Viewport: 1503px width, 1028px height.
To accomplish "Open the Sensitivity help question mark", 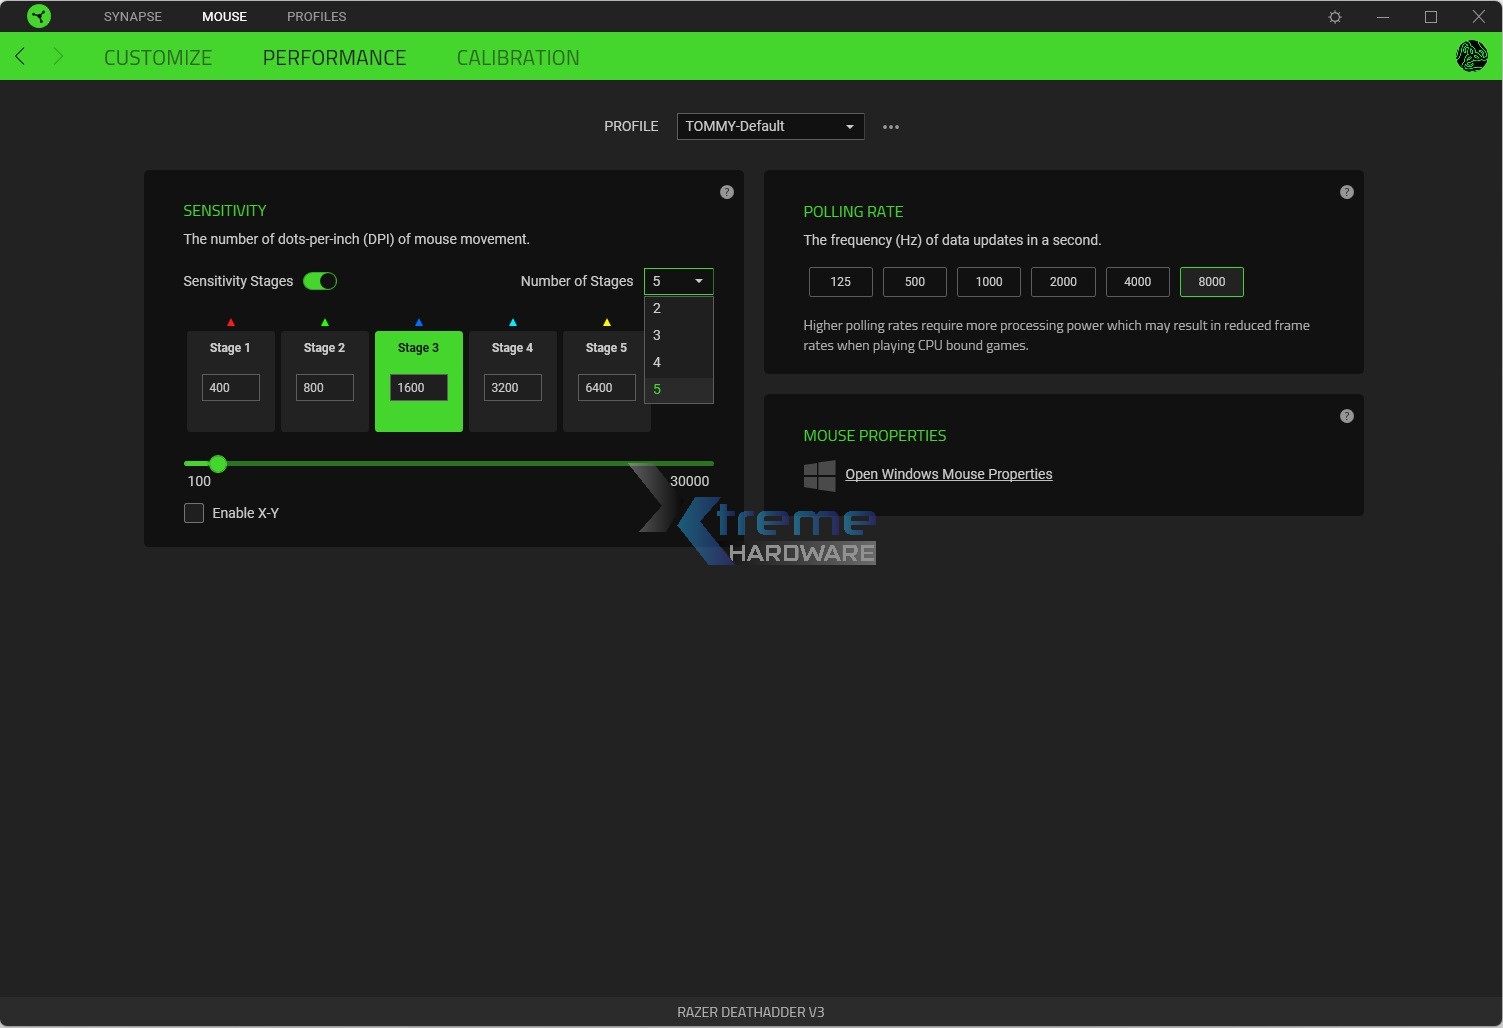I will click(727, 191).
